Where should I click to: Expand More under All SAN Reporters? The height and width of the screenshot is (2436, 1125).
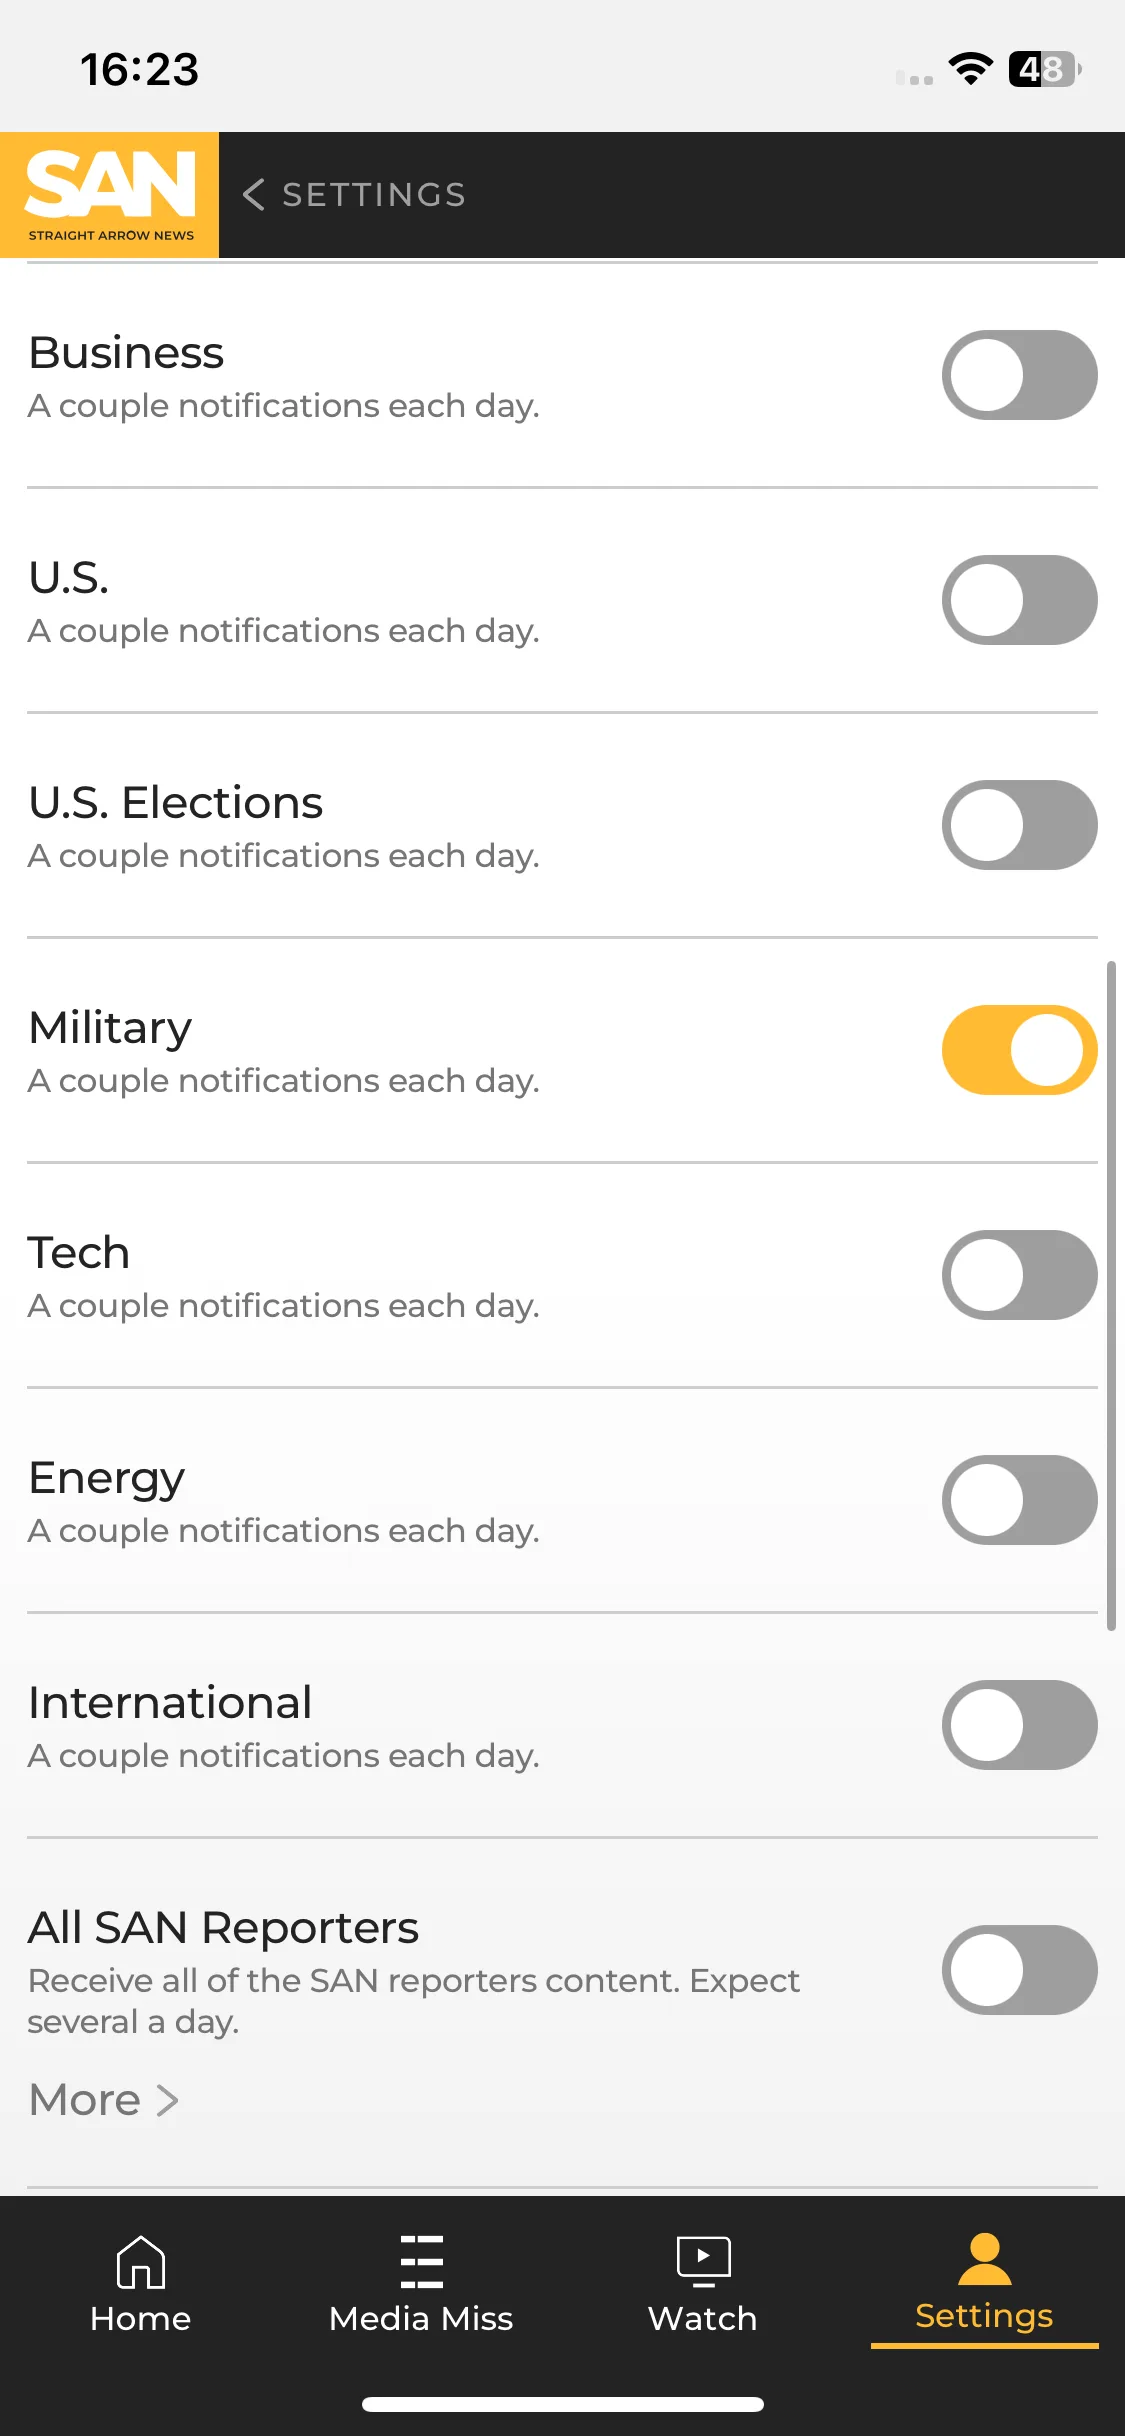tap(103, 2100)
